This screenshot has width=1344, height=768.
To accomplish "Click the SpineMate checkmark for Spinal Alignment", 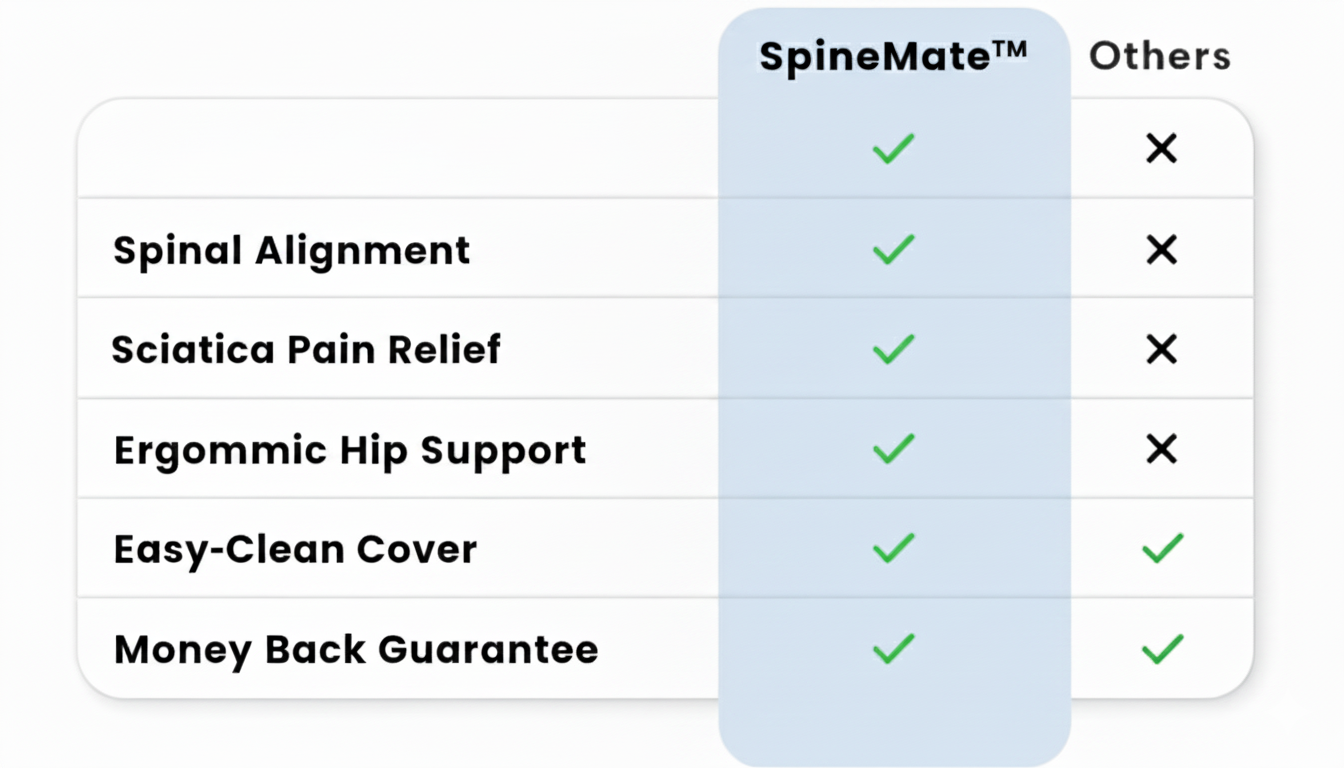I will 893,249.
